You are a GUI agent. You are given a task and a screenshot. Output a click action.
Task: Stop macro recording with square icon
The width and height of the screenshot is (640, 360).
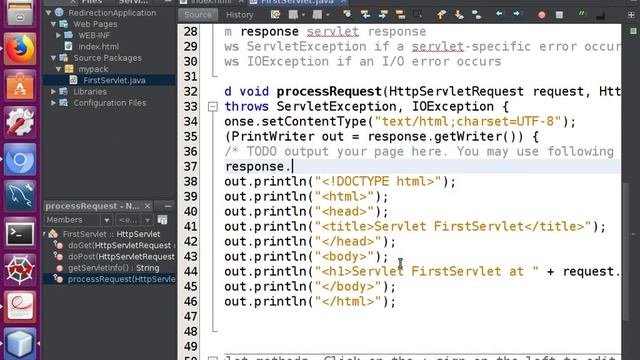[x=559, y=15]
